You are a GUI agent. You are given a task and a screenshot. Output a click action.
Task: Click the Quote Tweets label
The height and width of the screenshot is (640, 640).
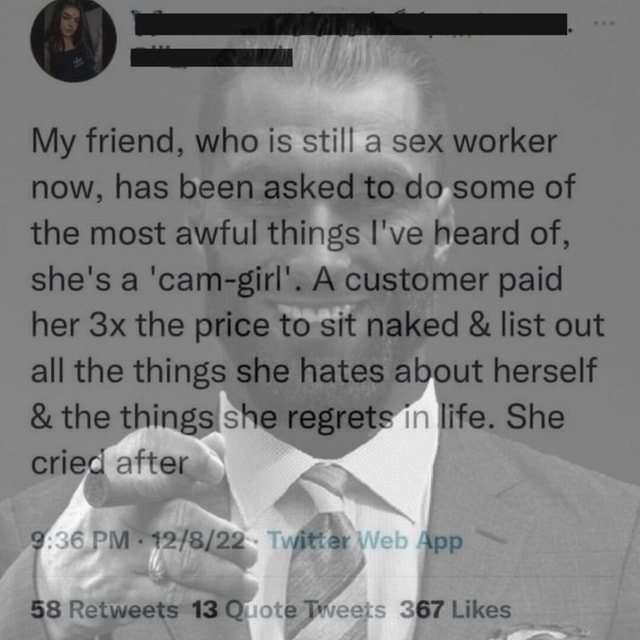click(x=305, y=610)
